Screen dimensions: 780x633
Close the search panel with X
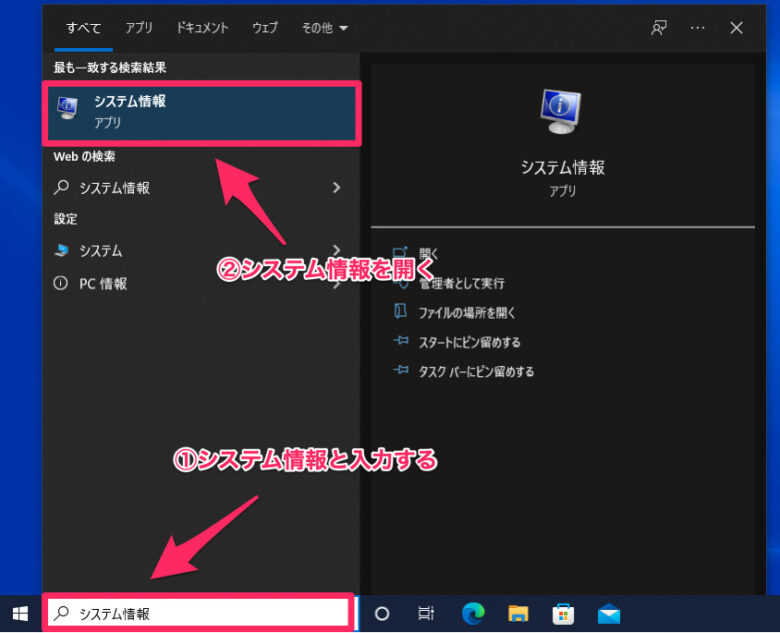point(736,28)
